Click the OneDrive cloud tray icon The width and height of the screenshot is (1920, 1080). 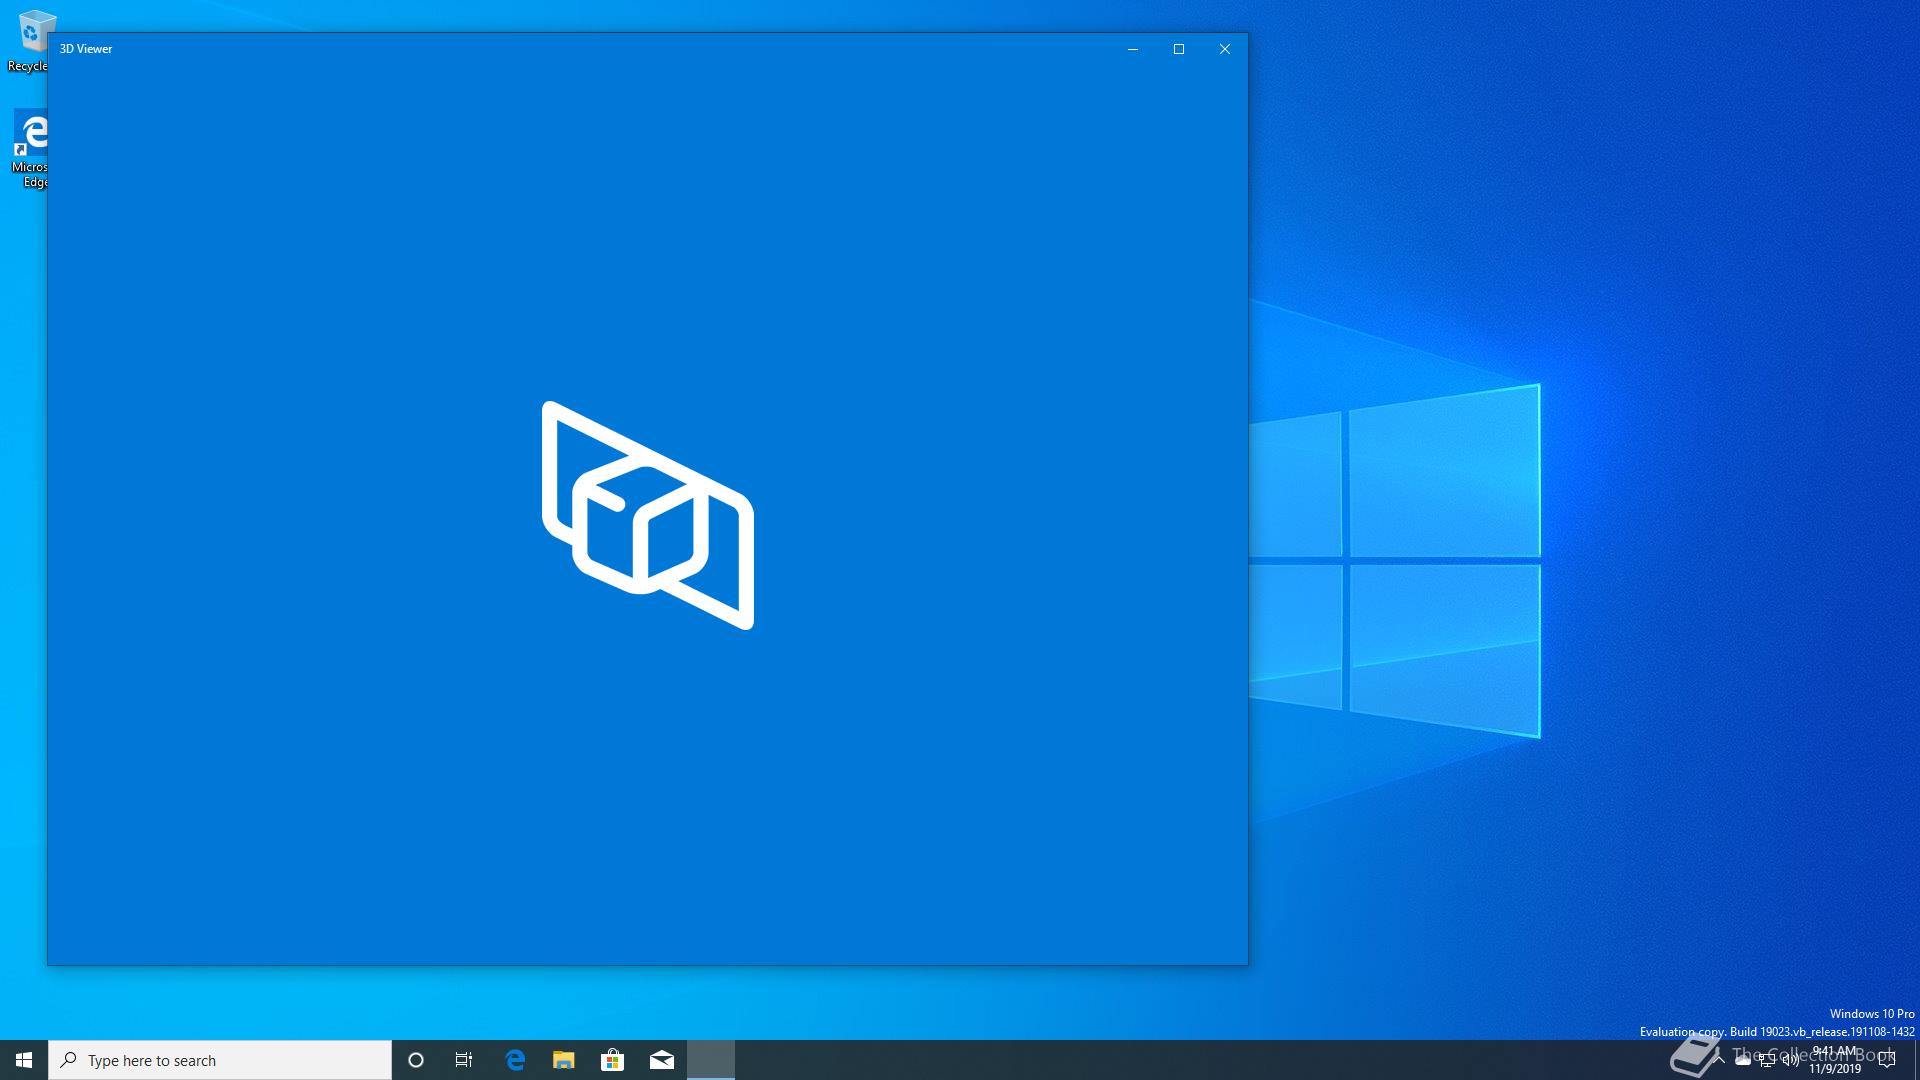click(1743, 1060)
